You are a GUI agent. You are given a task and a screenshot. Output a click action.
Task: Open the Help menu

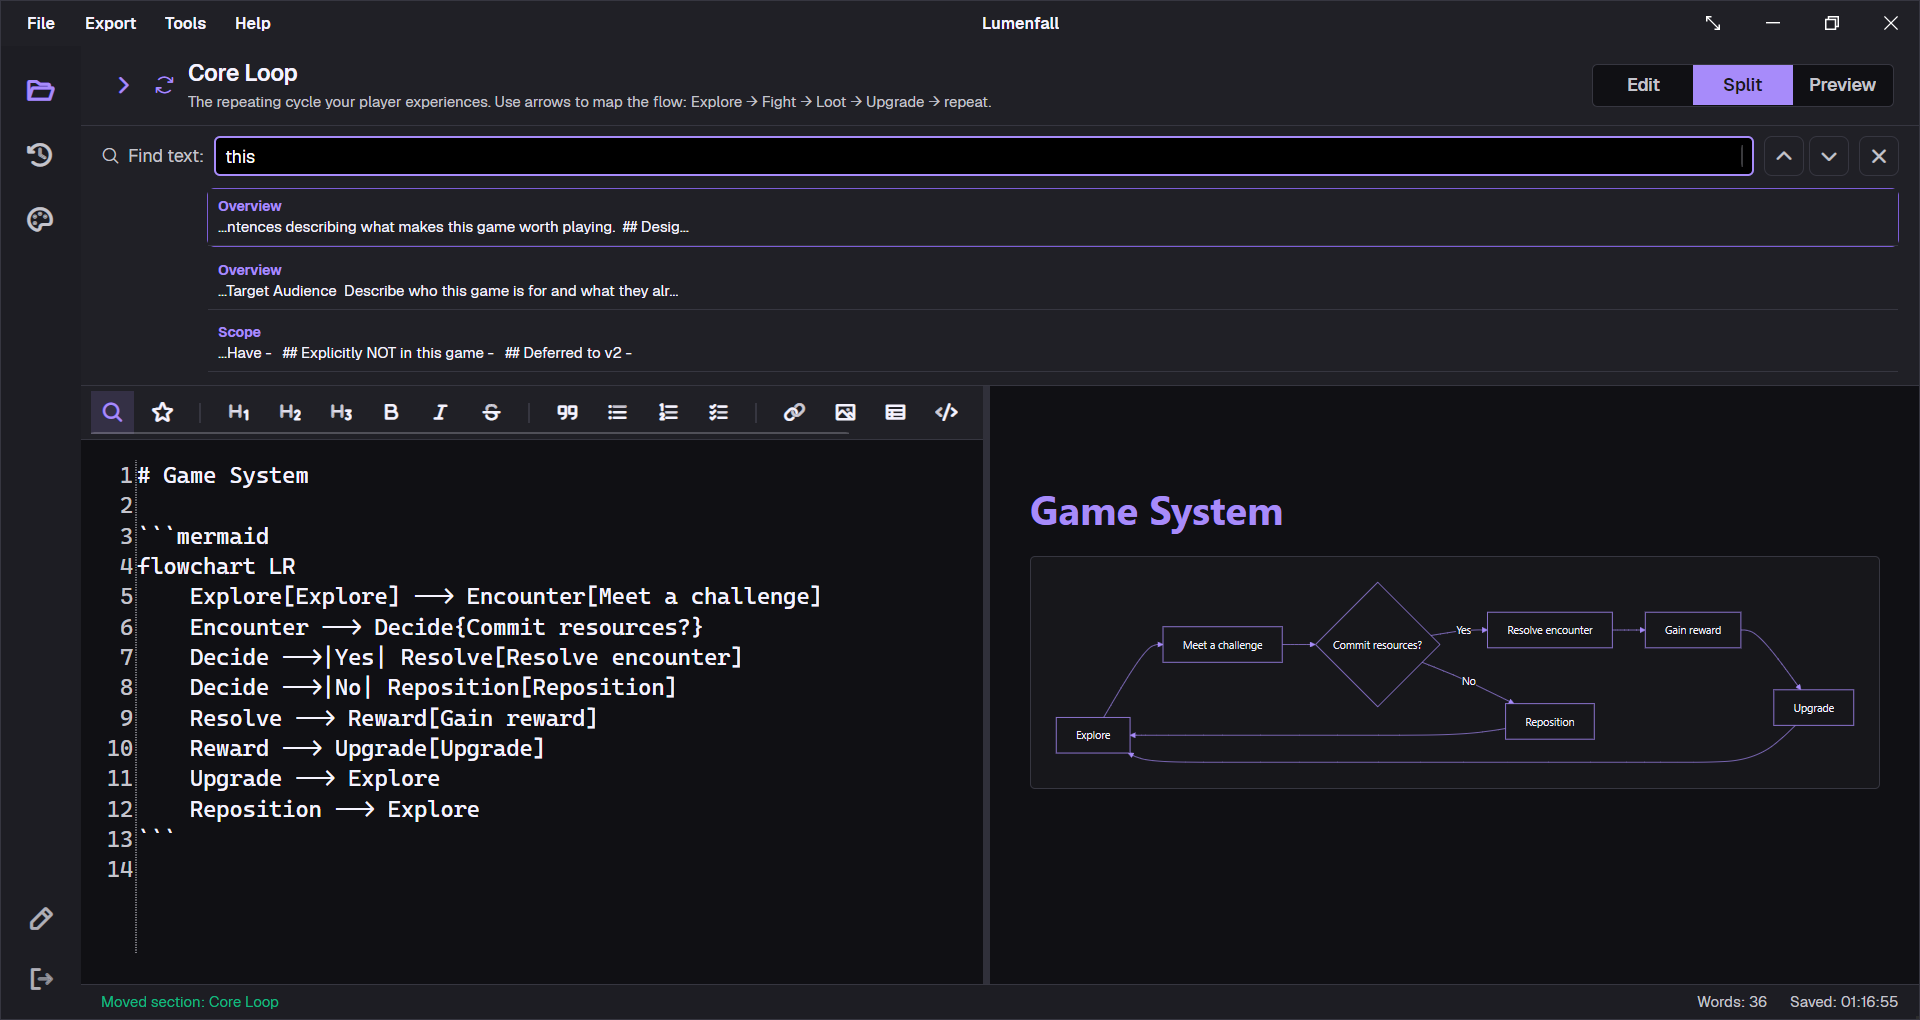[253, 23]
